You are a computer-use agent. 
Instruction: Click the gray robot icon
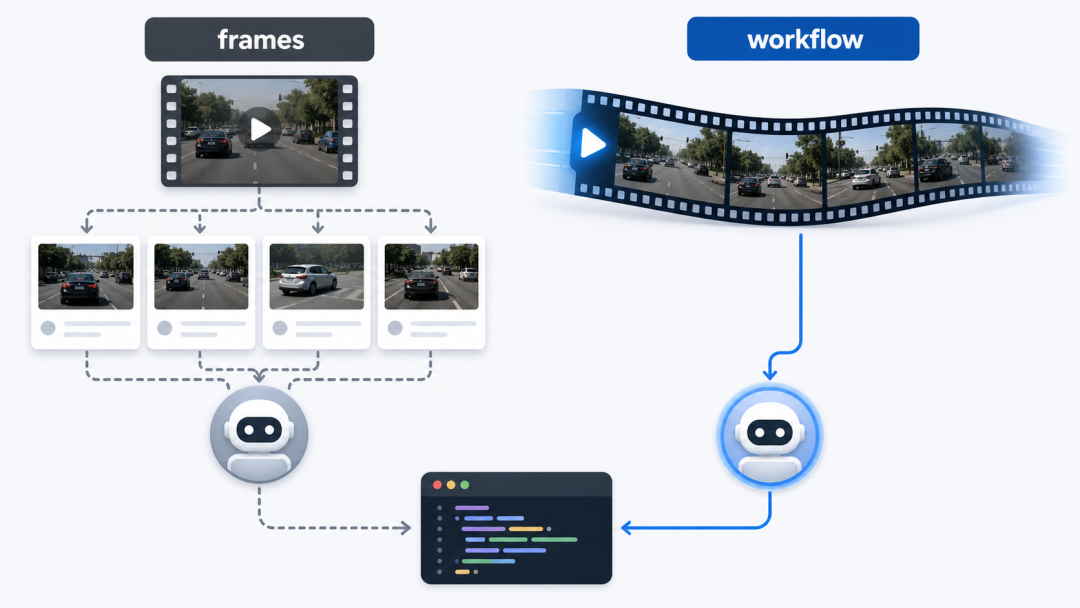[259, 434]
